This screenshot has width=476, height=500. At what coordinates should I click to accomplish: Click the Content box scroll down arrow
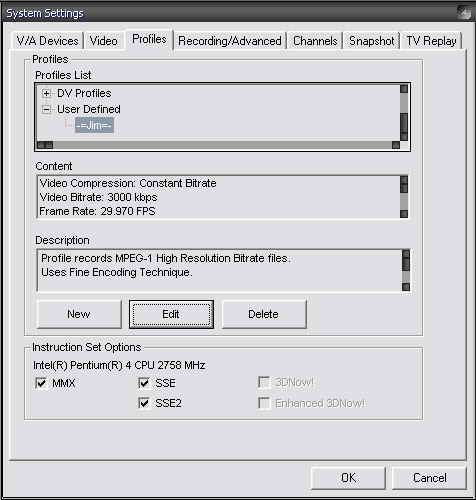click(x=404, y=214)
